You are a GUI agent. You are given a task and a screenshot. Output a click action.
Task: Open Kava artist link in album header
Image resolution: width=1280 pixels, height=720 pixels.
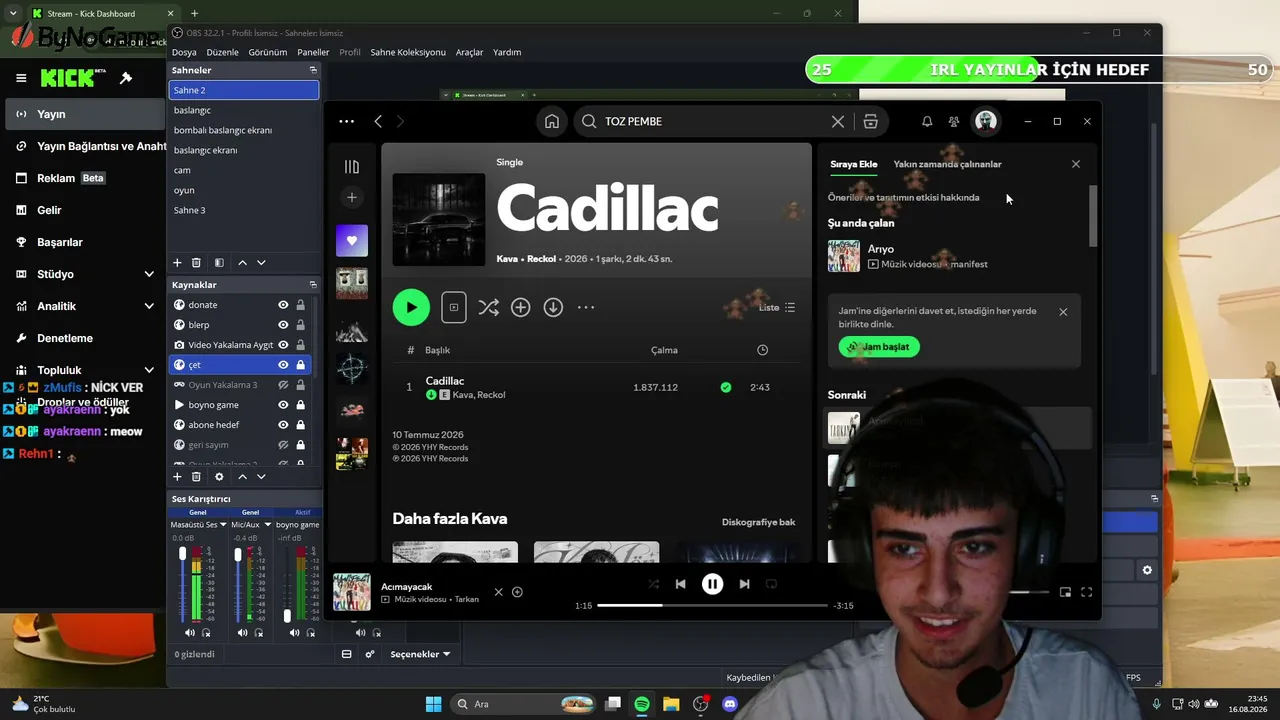[x=507, y=259]
